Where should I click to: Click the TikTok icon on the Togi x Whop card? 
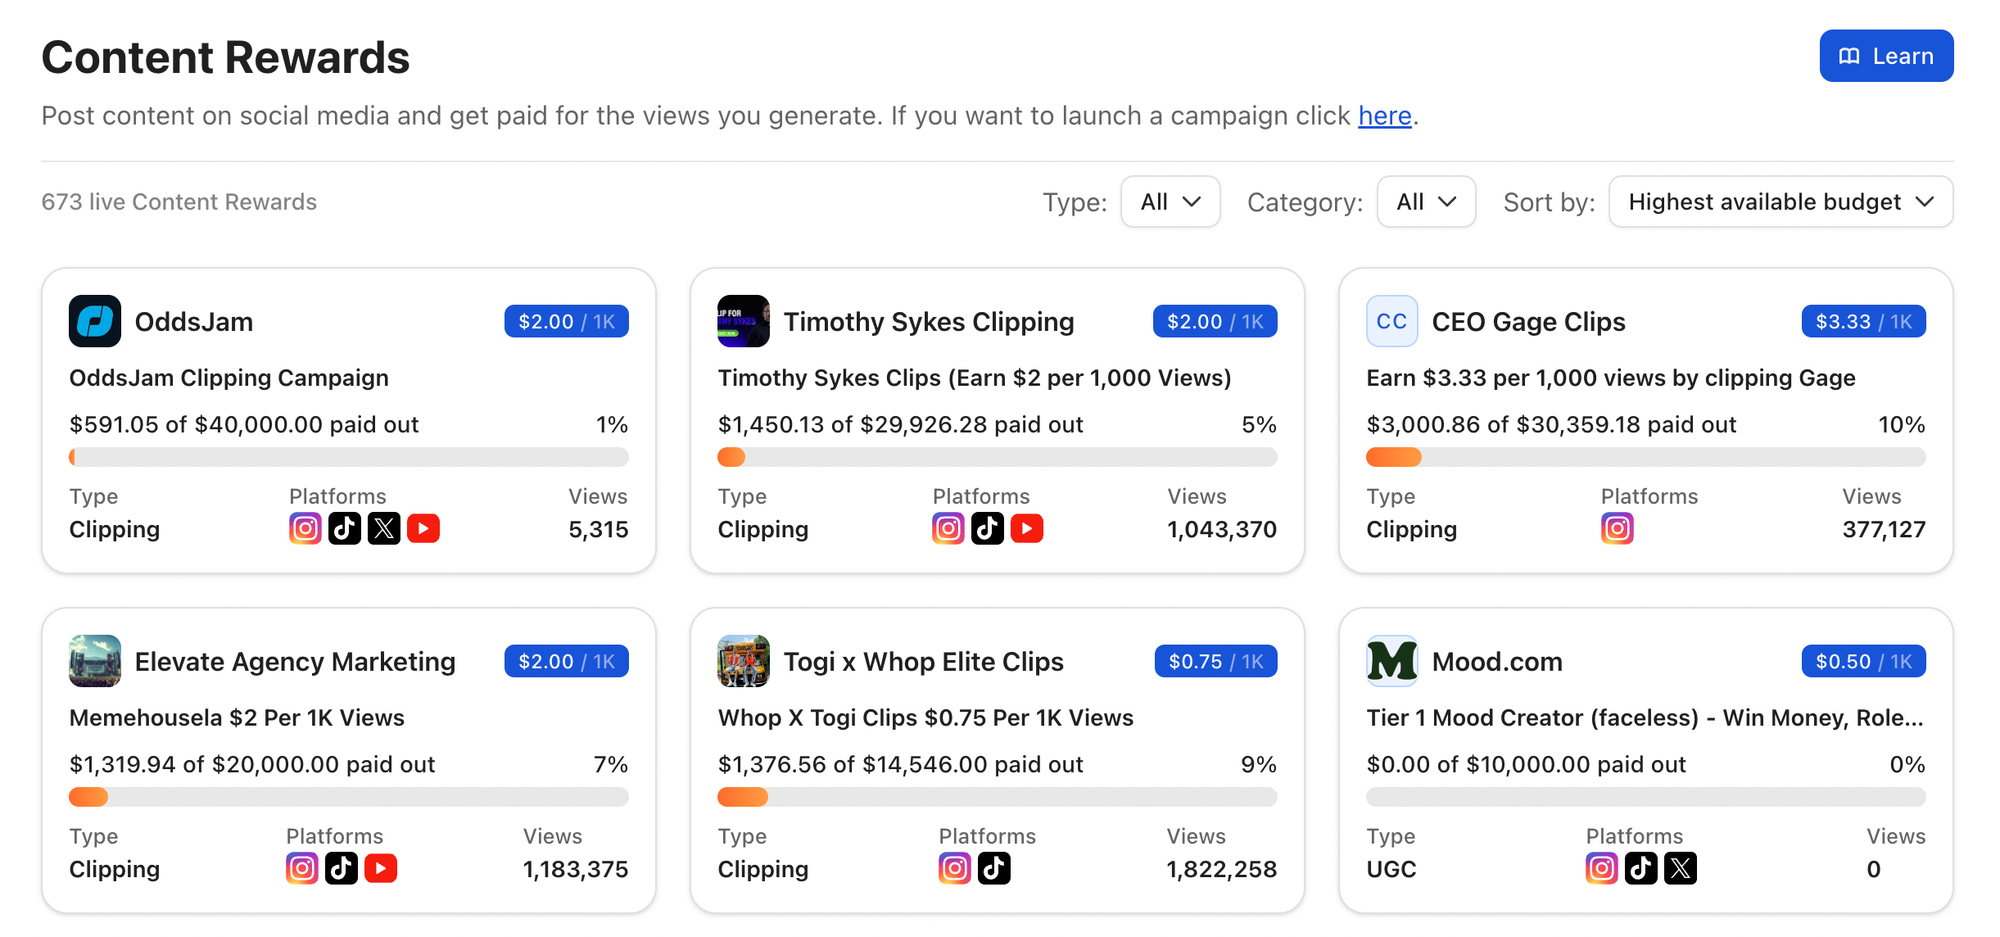994,868
